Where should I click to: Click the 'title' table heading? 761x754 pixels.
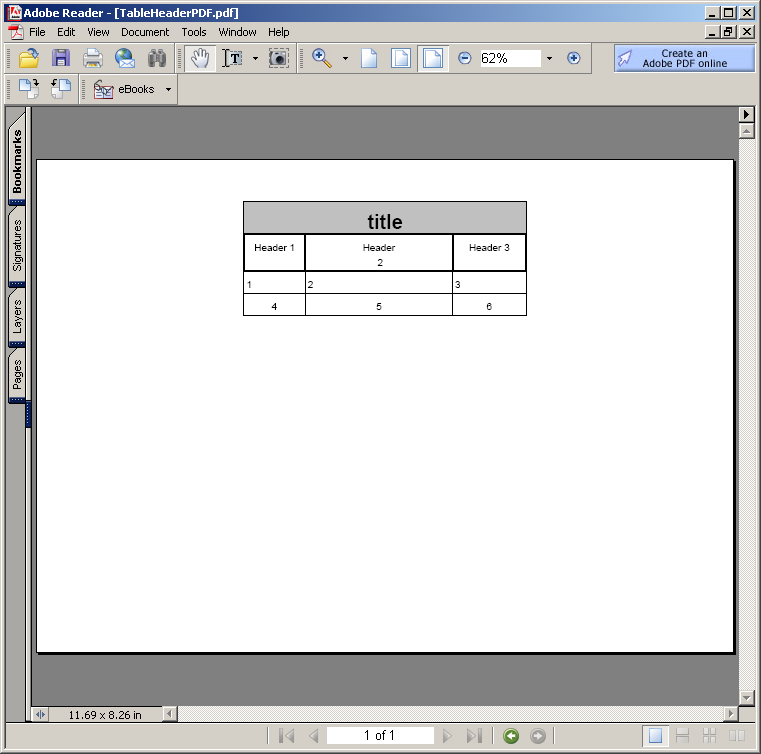pos(385,222)
